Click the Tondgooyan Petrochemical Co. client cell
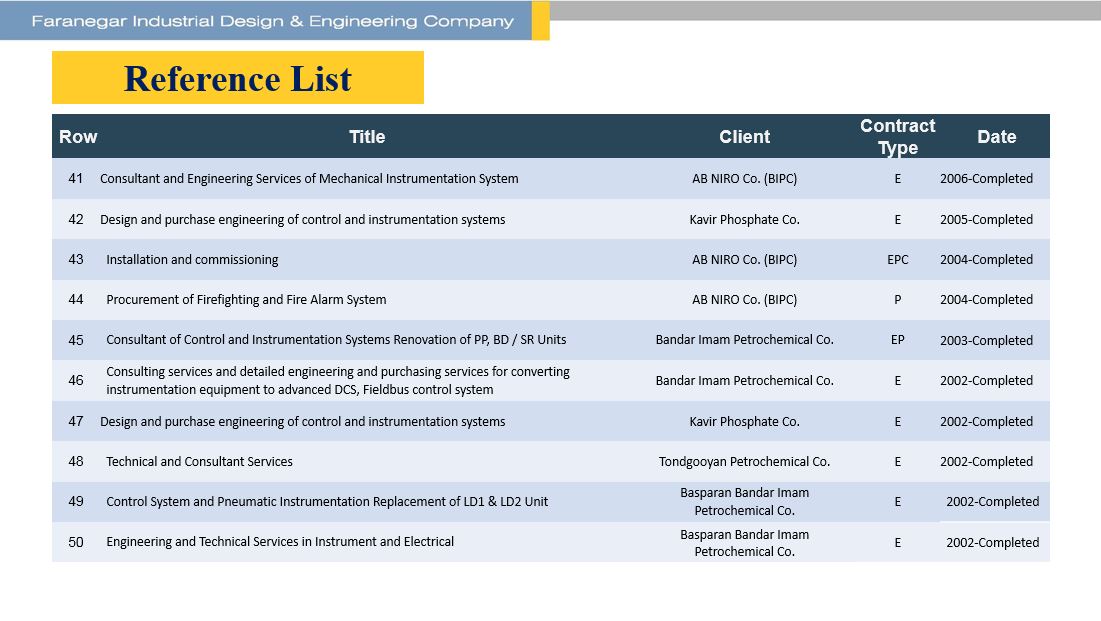Image resolution: width=1101 pixels, height=621 pixels. 744,461
